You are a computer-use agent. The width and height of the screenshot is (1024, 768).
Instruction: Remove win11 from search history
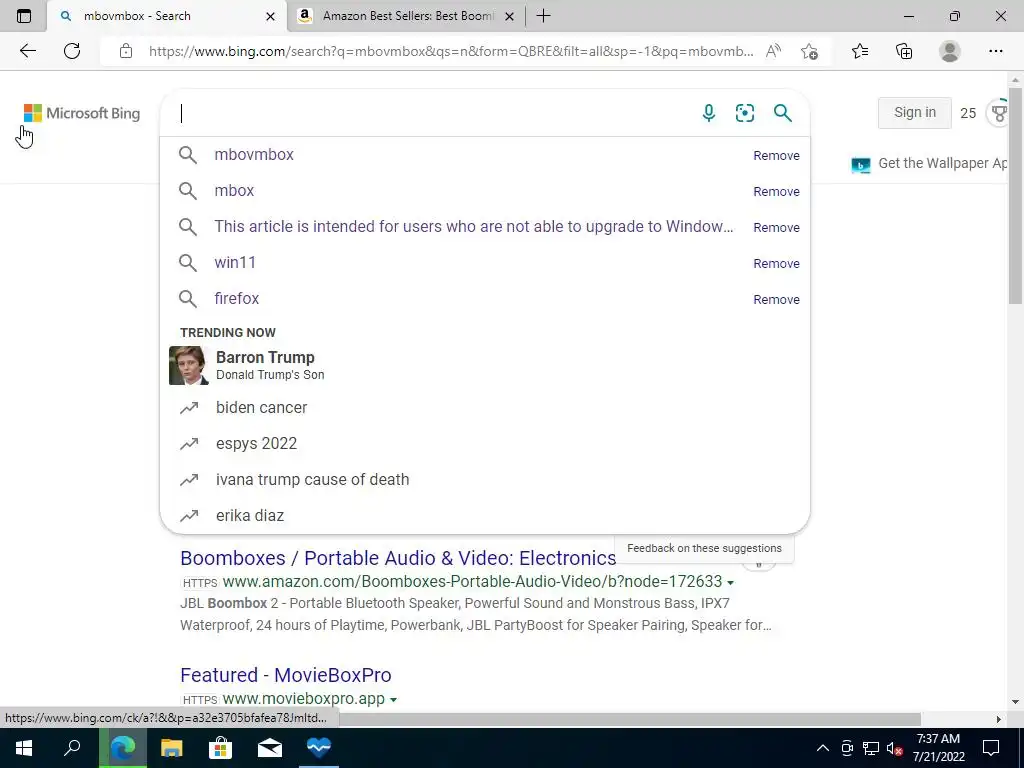[x=776, y=263]
